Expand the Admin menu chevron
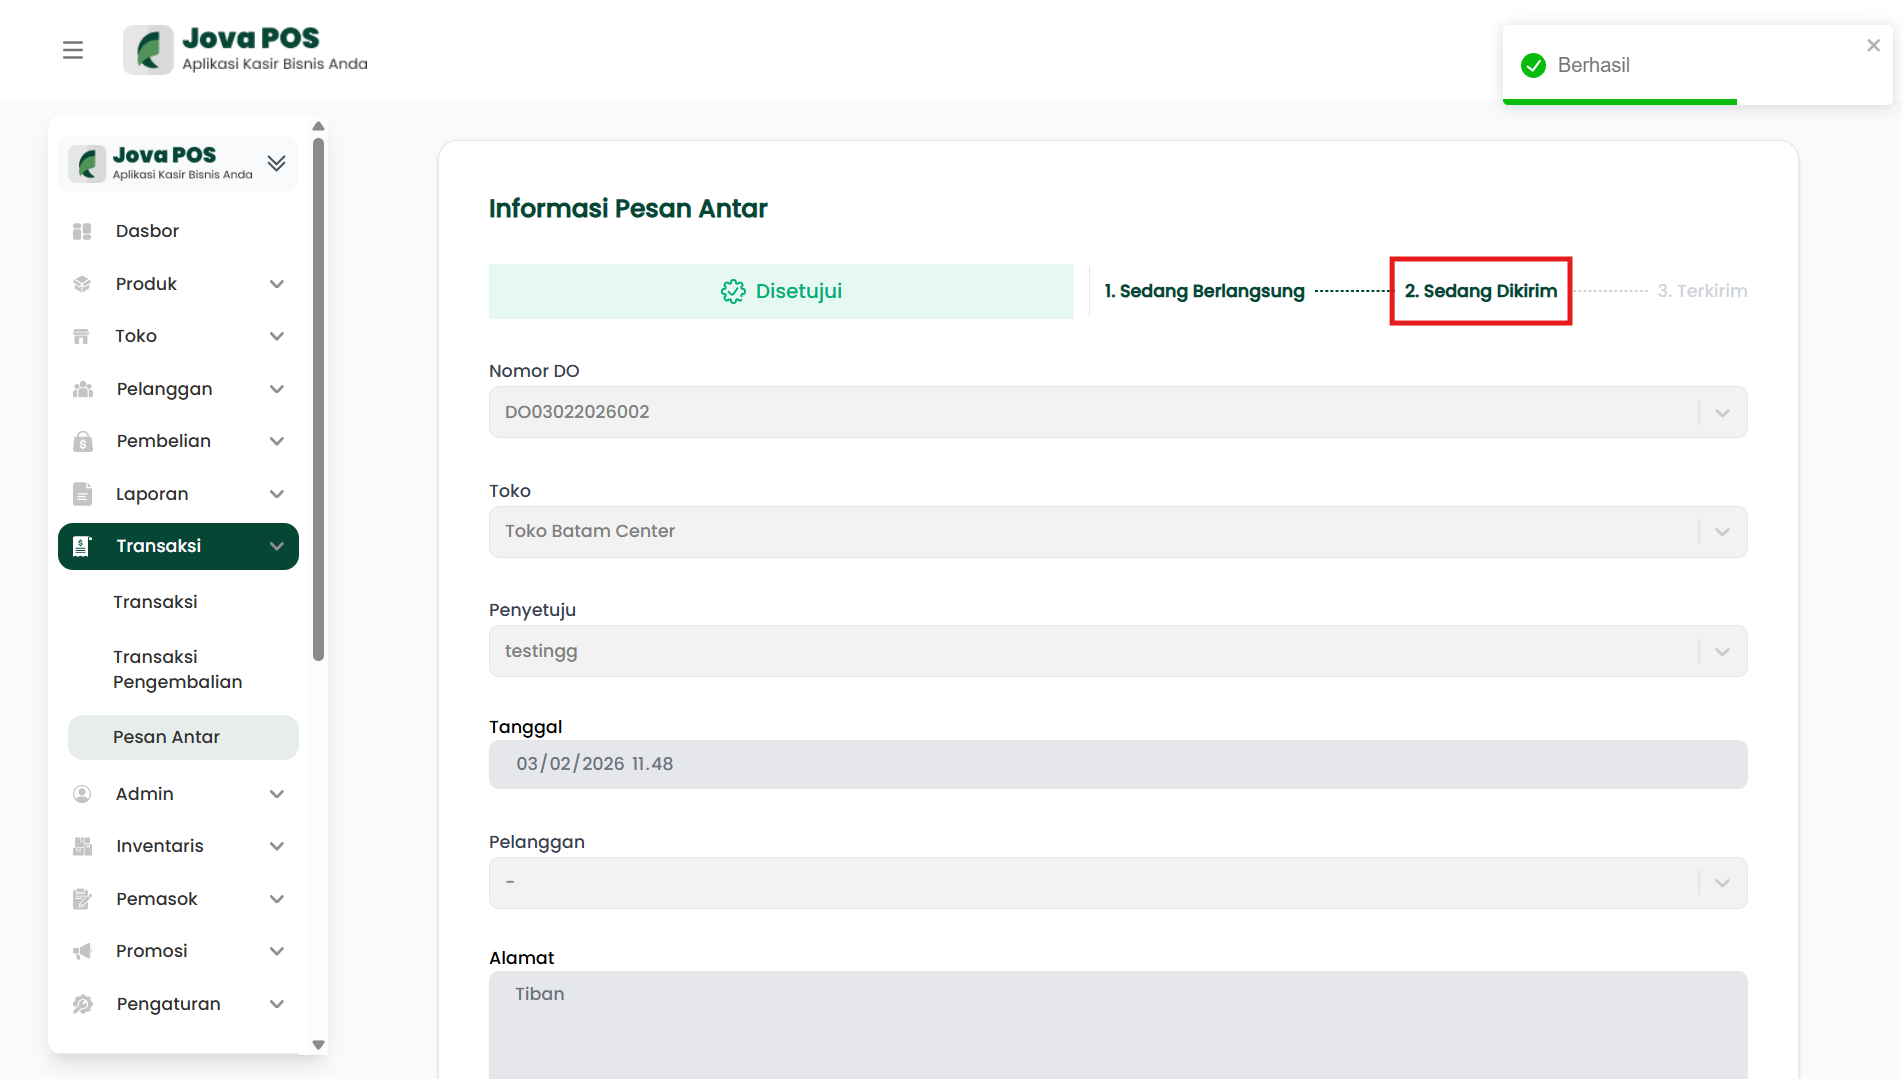The image size is (1902, 1079). click(277, 794)
